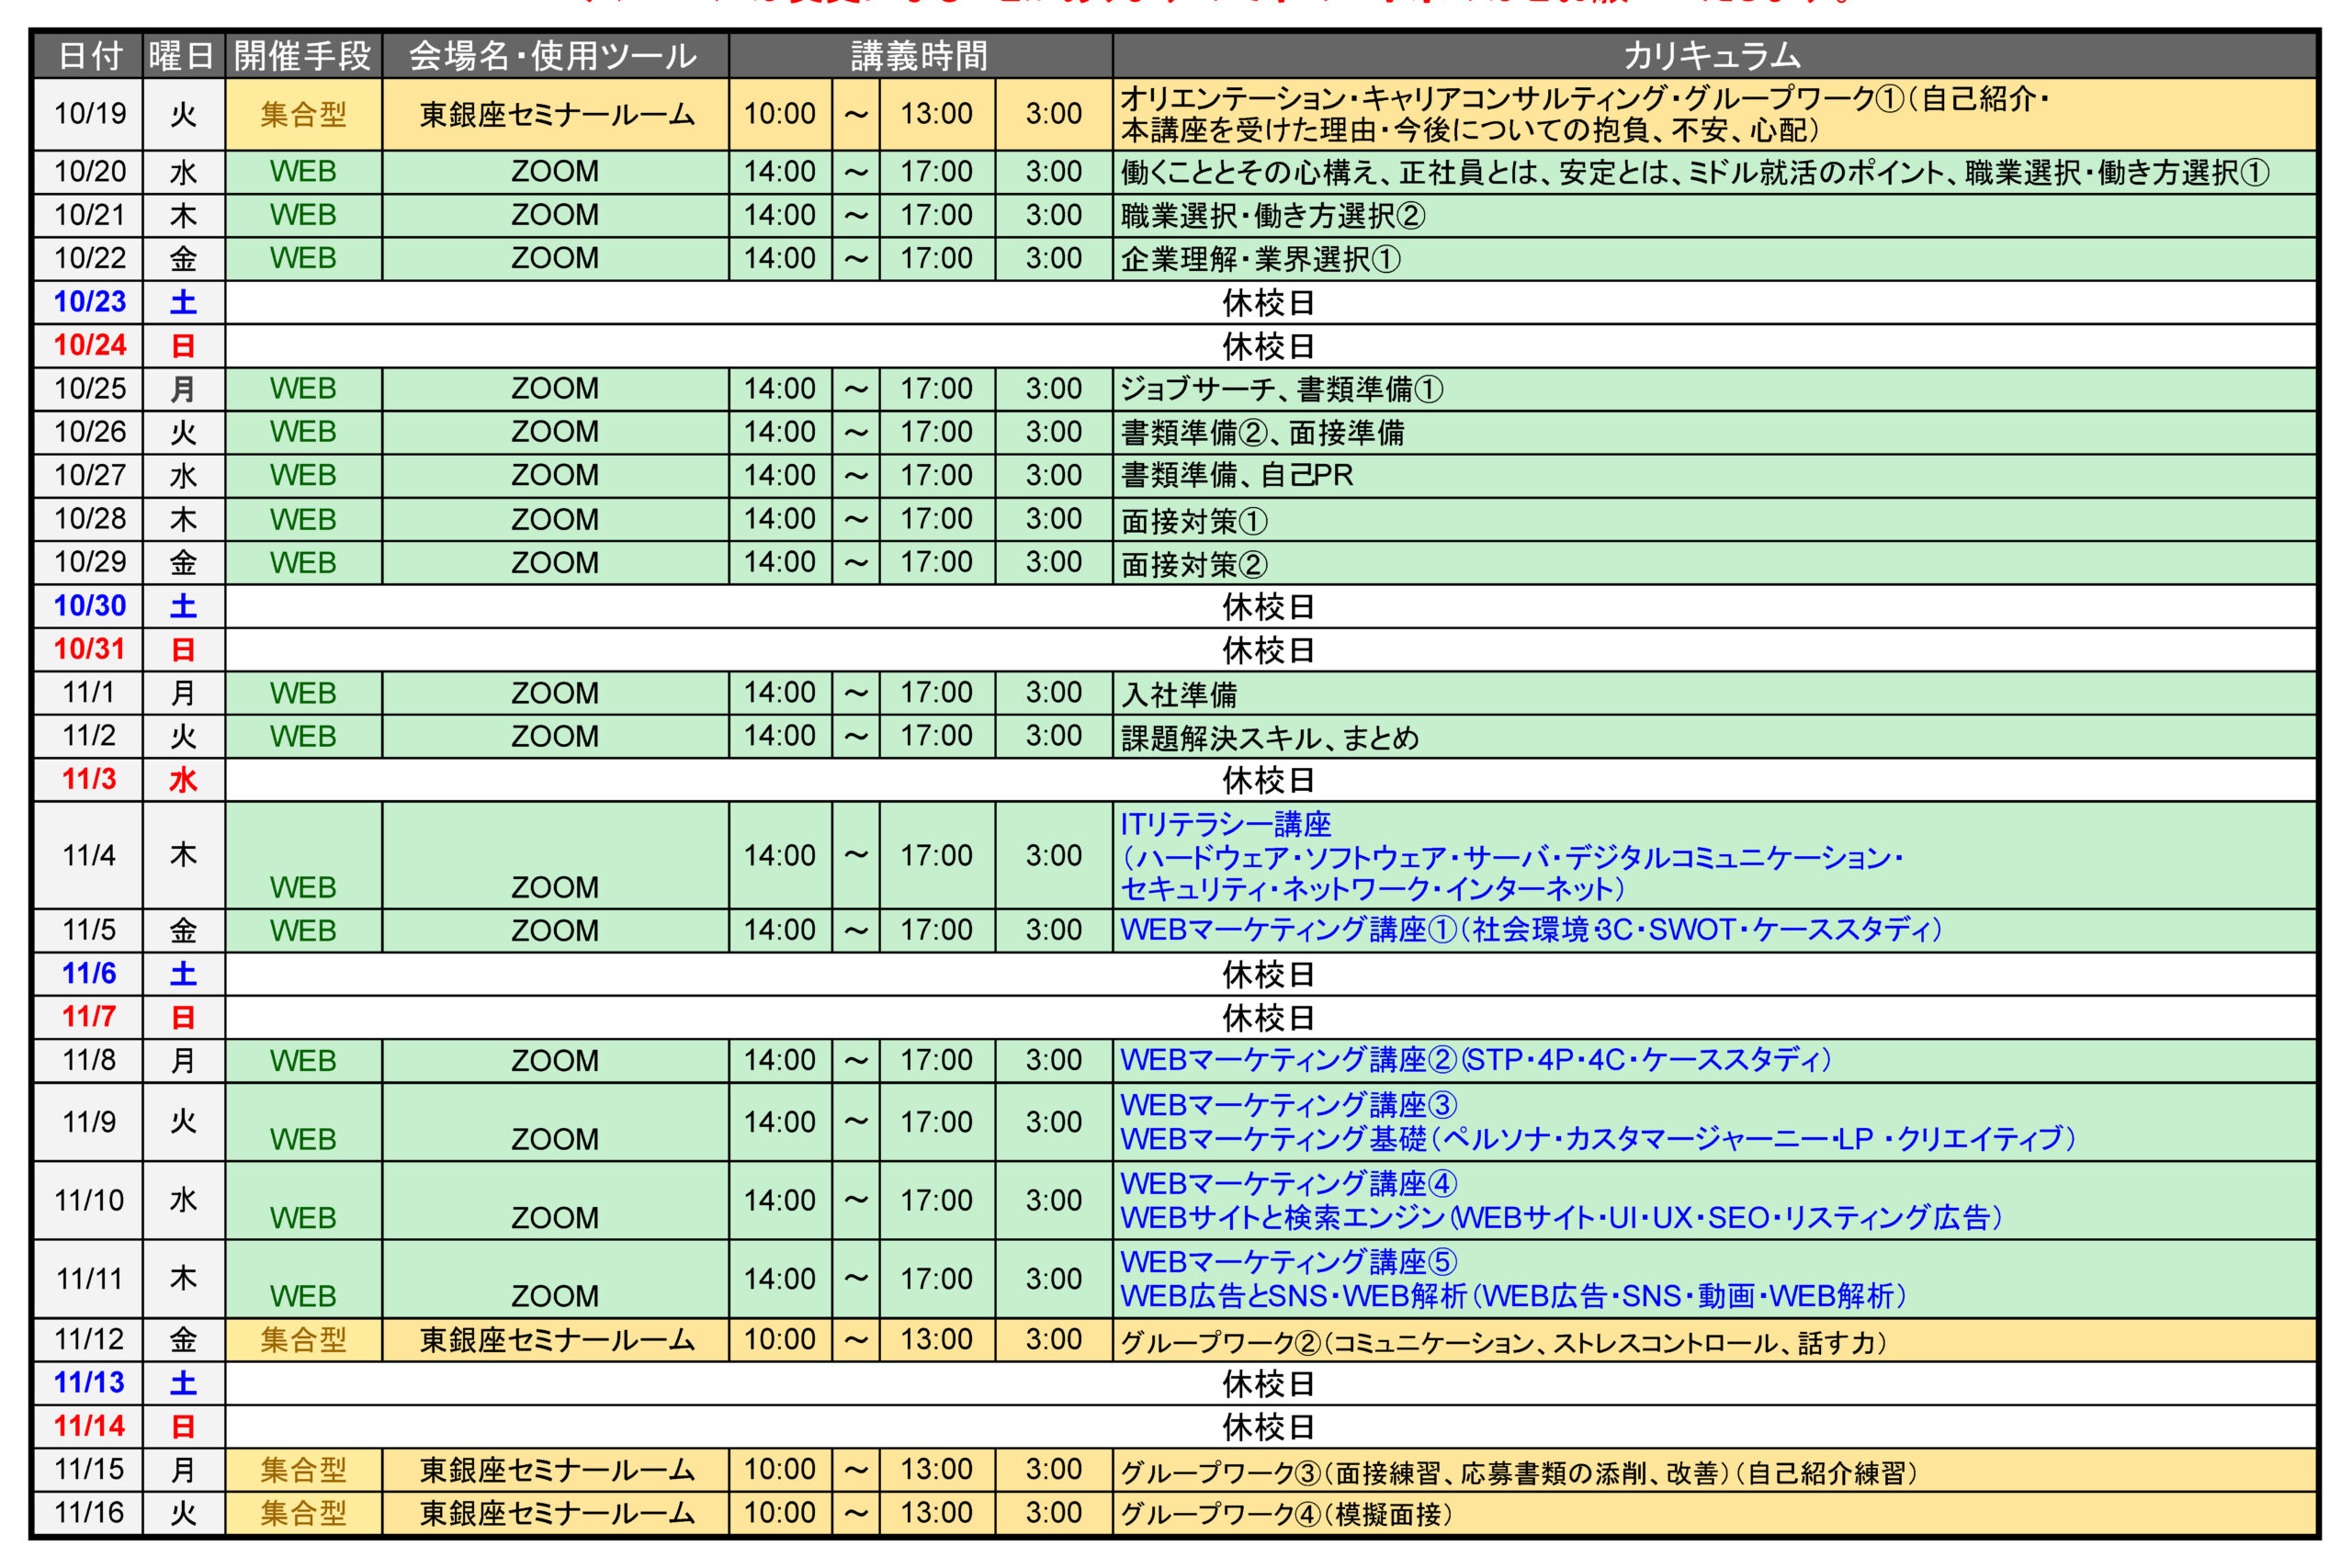Select the red date 10/31
Viewport: 2352px width, 1568px height.
click(89, 650)
